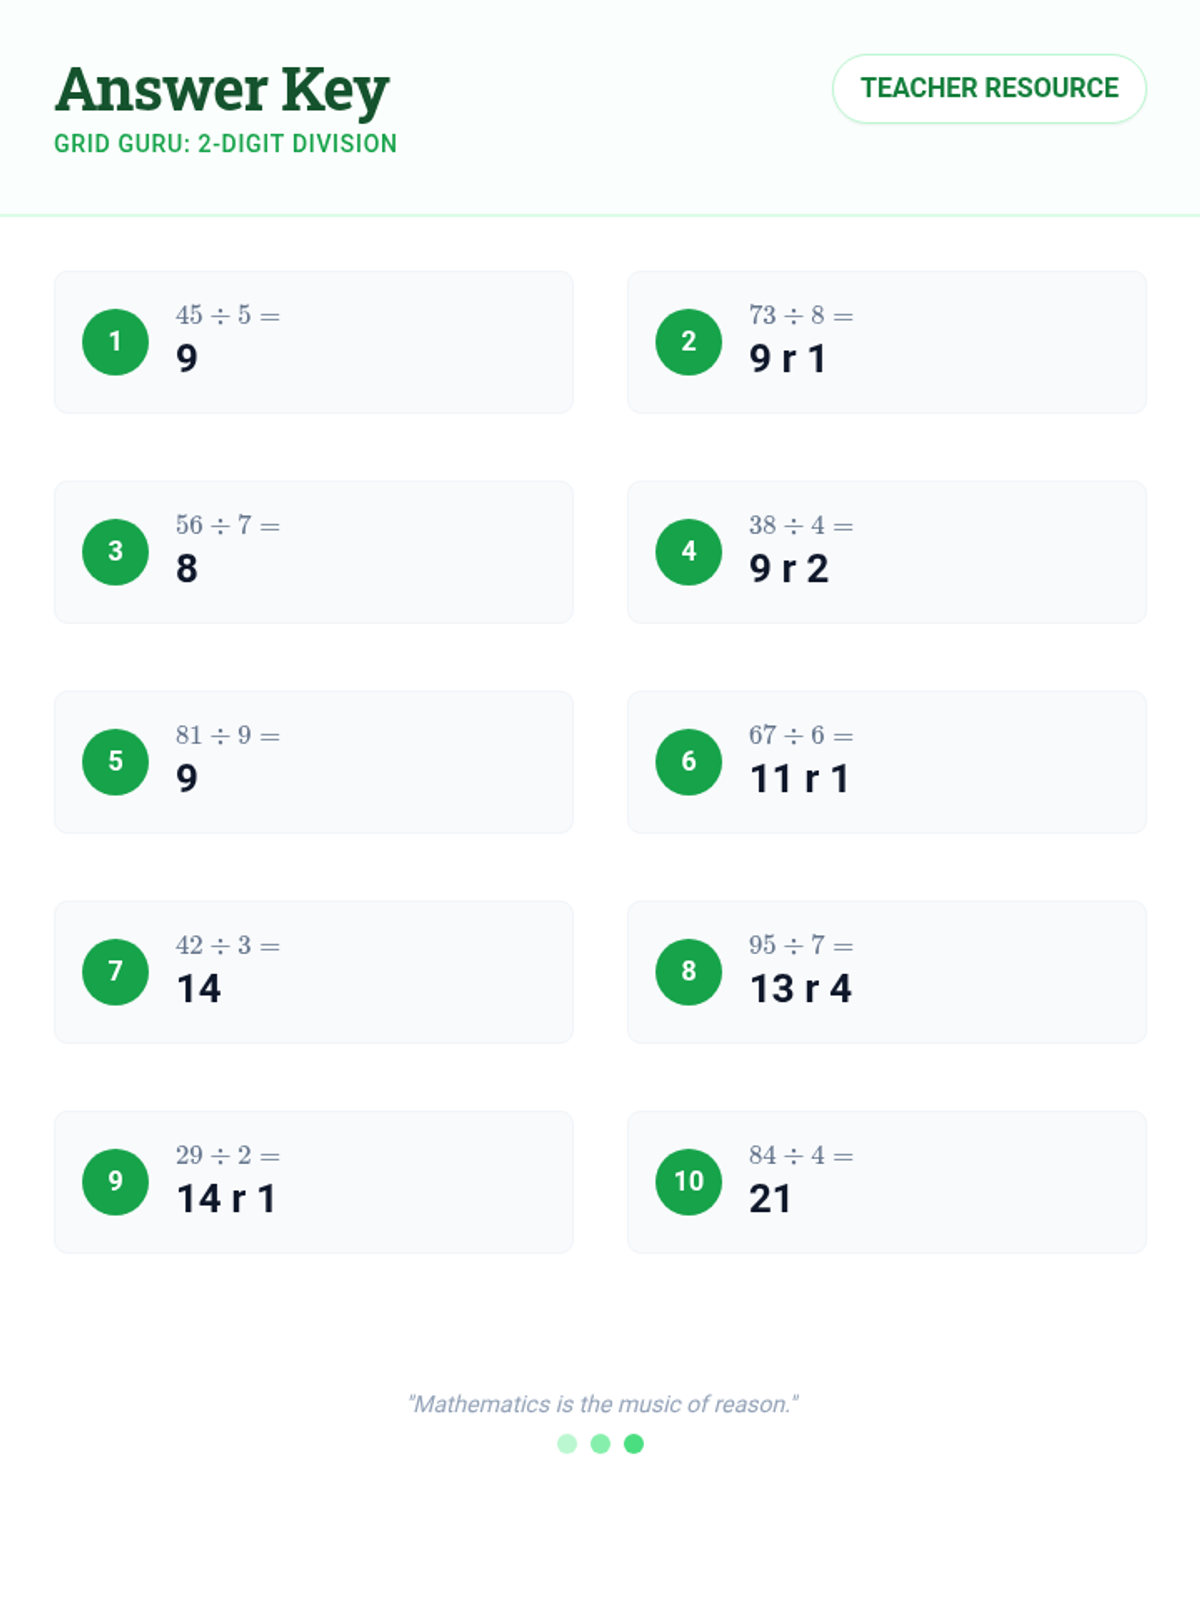Click the green number 10 badge
This screenshot has height=1600, width=1200.
pyautogui.click(x=688, y=1182)
